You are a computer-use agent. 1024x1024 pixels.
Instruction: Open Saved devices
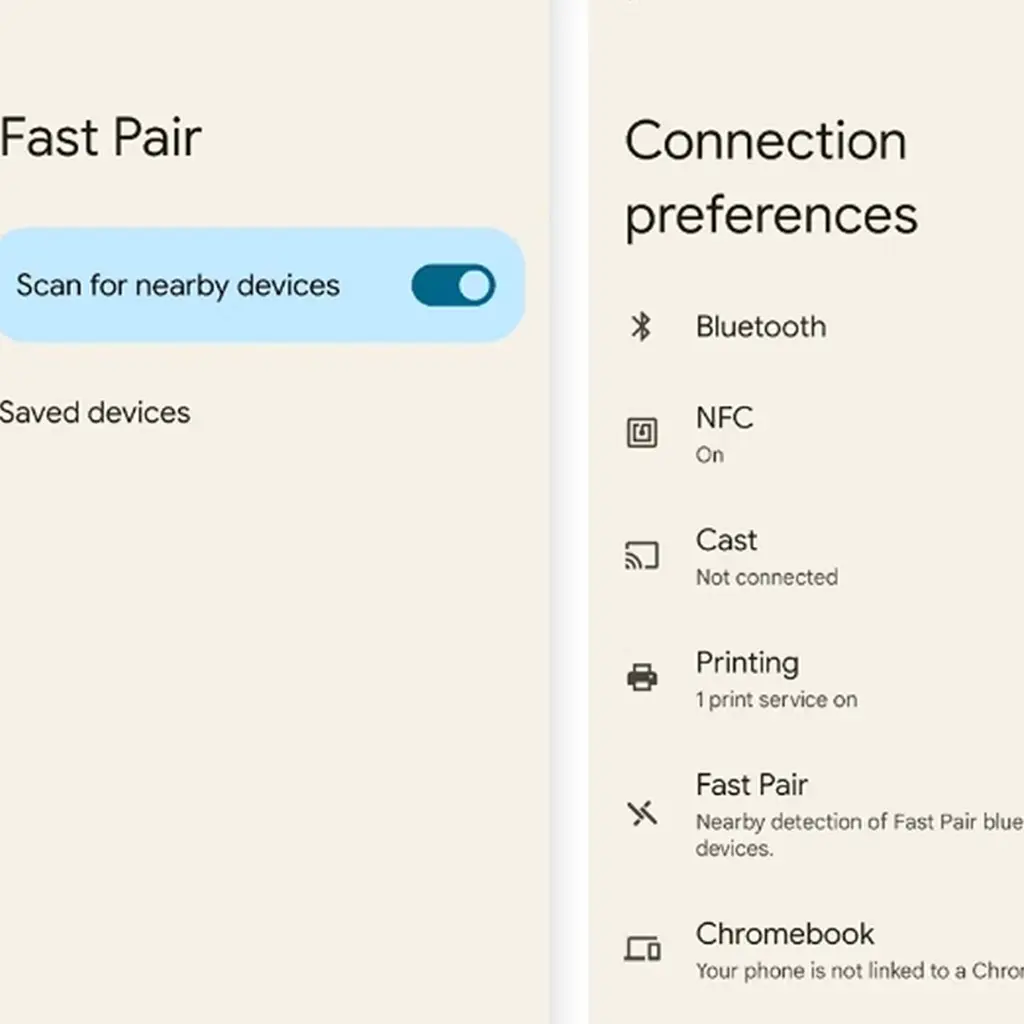95,412
